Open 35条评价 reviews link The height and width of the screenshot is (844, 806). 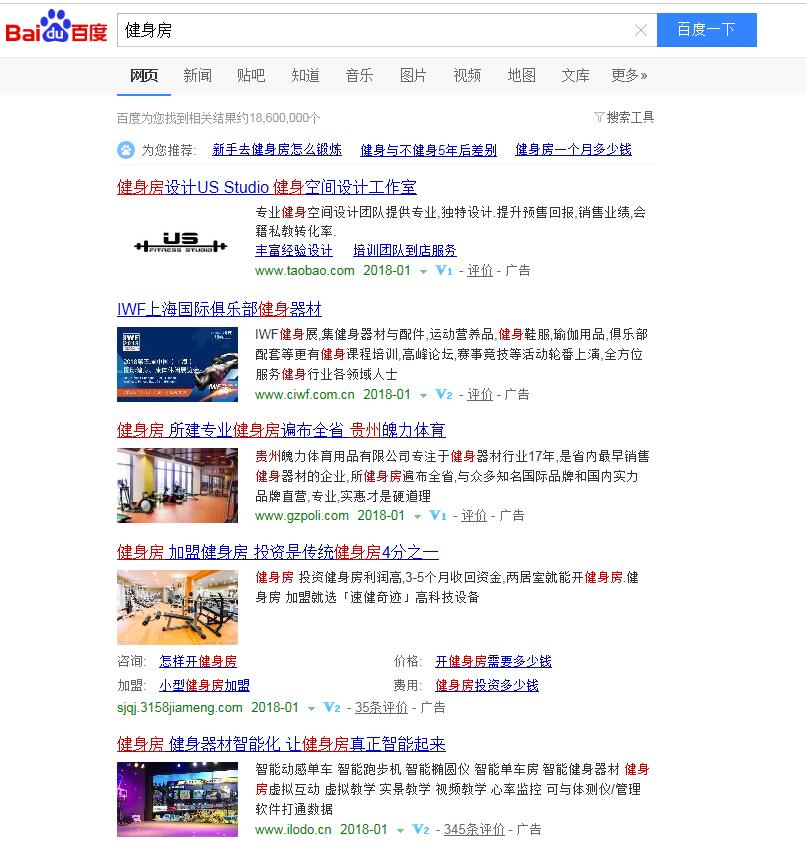[381, 707]
